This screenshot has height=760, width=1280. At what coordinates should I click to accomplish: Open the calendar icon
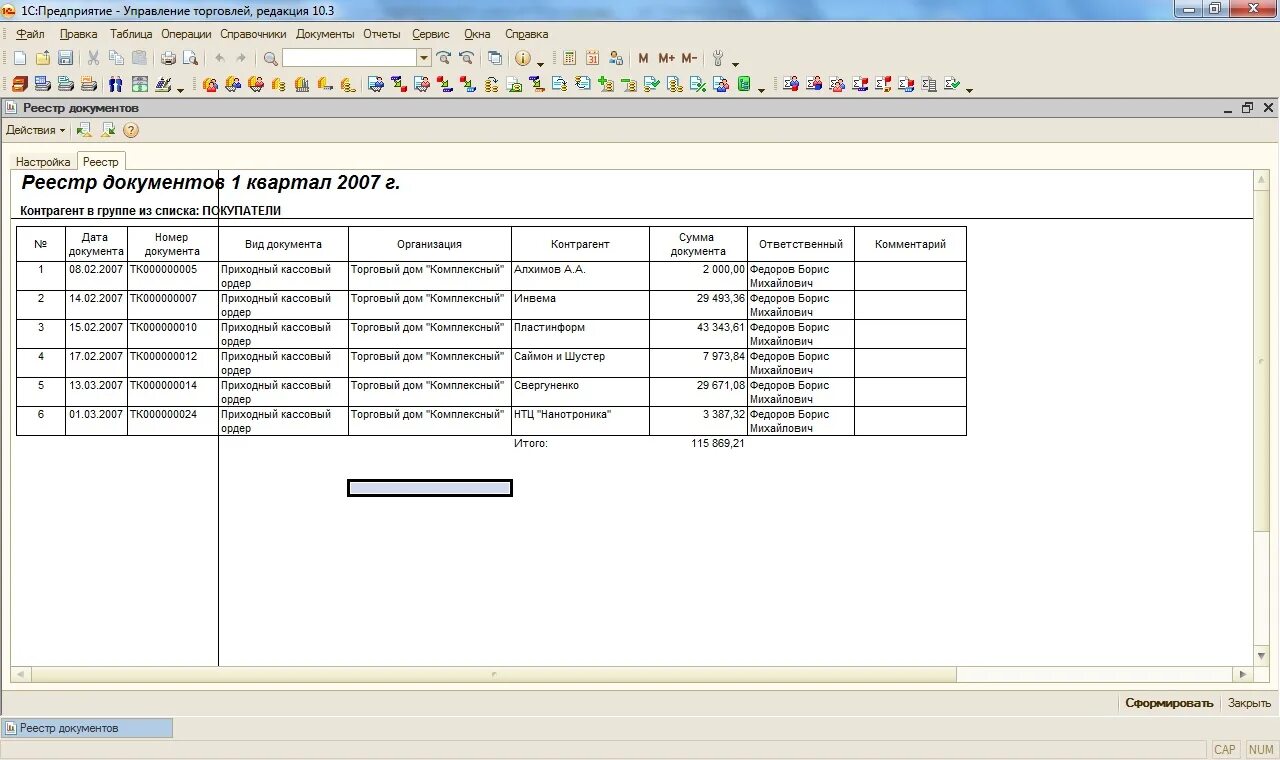(x=593, y=59)
